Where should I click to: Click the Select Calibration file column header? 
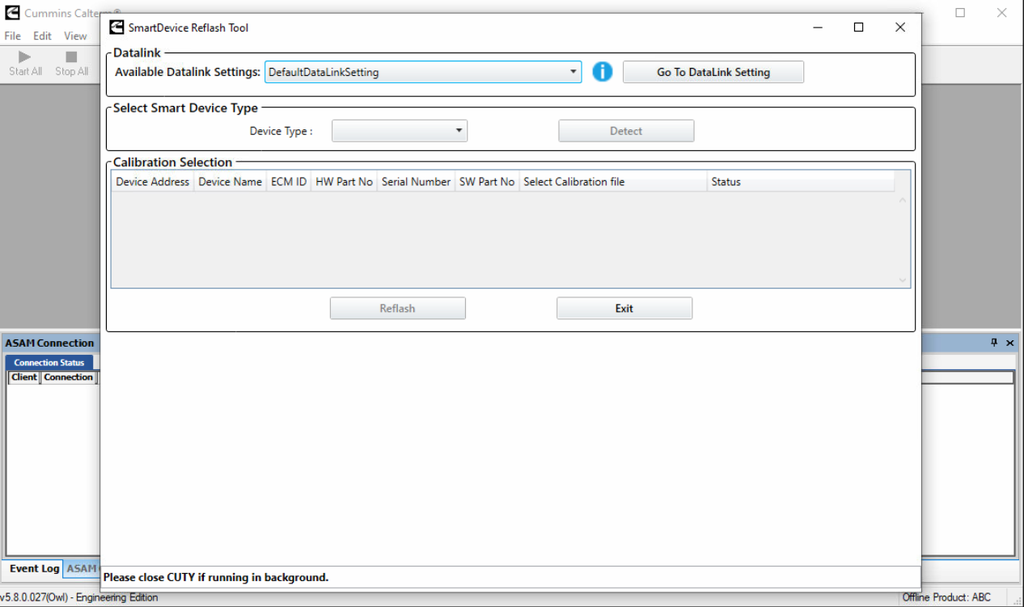point(612,182)
